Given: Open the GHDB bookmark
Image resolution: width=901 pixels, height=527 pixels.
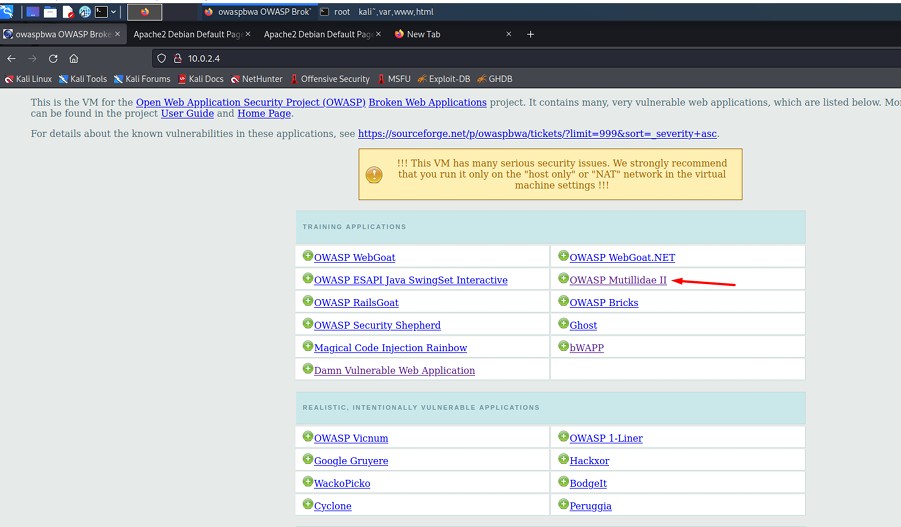Looking at the screenshot, I should point(494,79).
